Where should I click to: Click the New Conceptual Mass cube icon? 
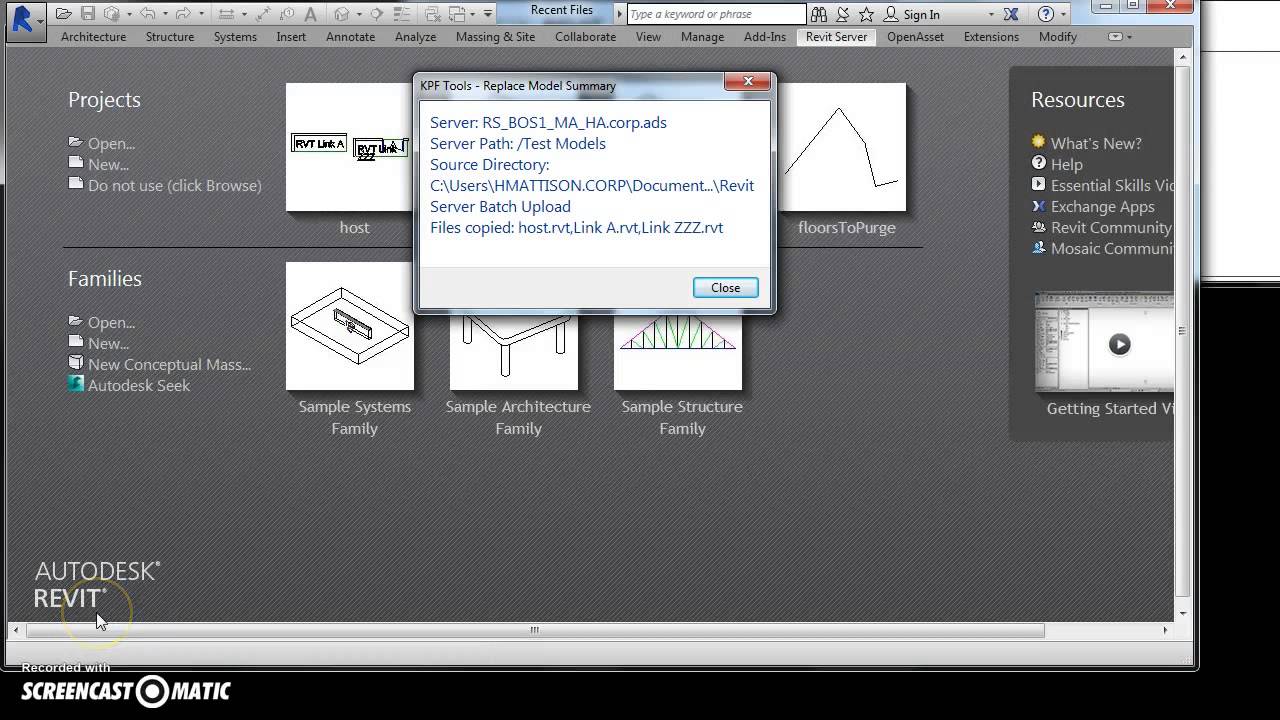(76, 363)
